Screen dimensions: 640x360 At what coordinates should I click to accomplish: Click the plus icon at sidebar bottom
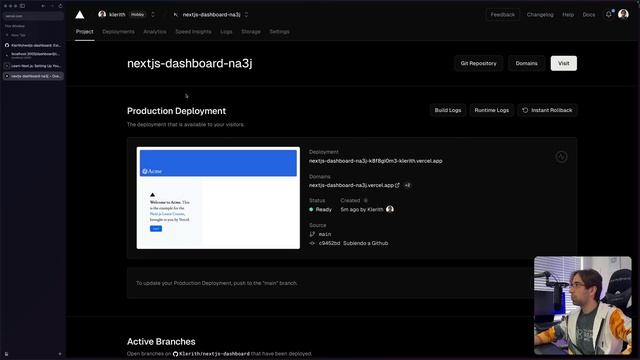[60, 354]
